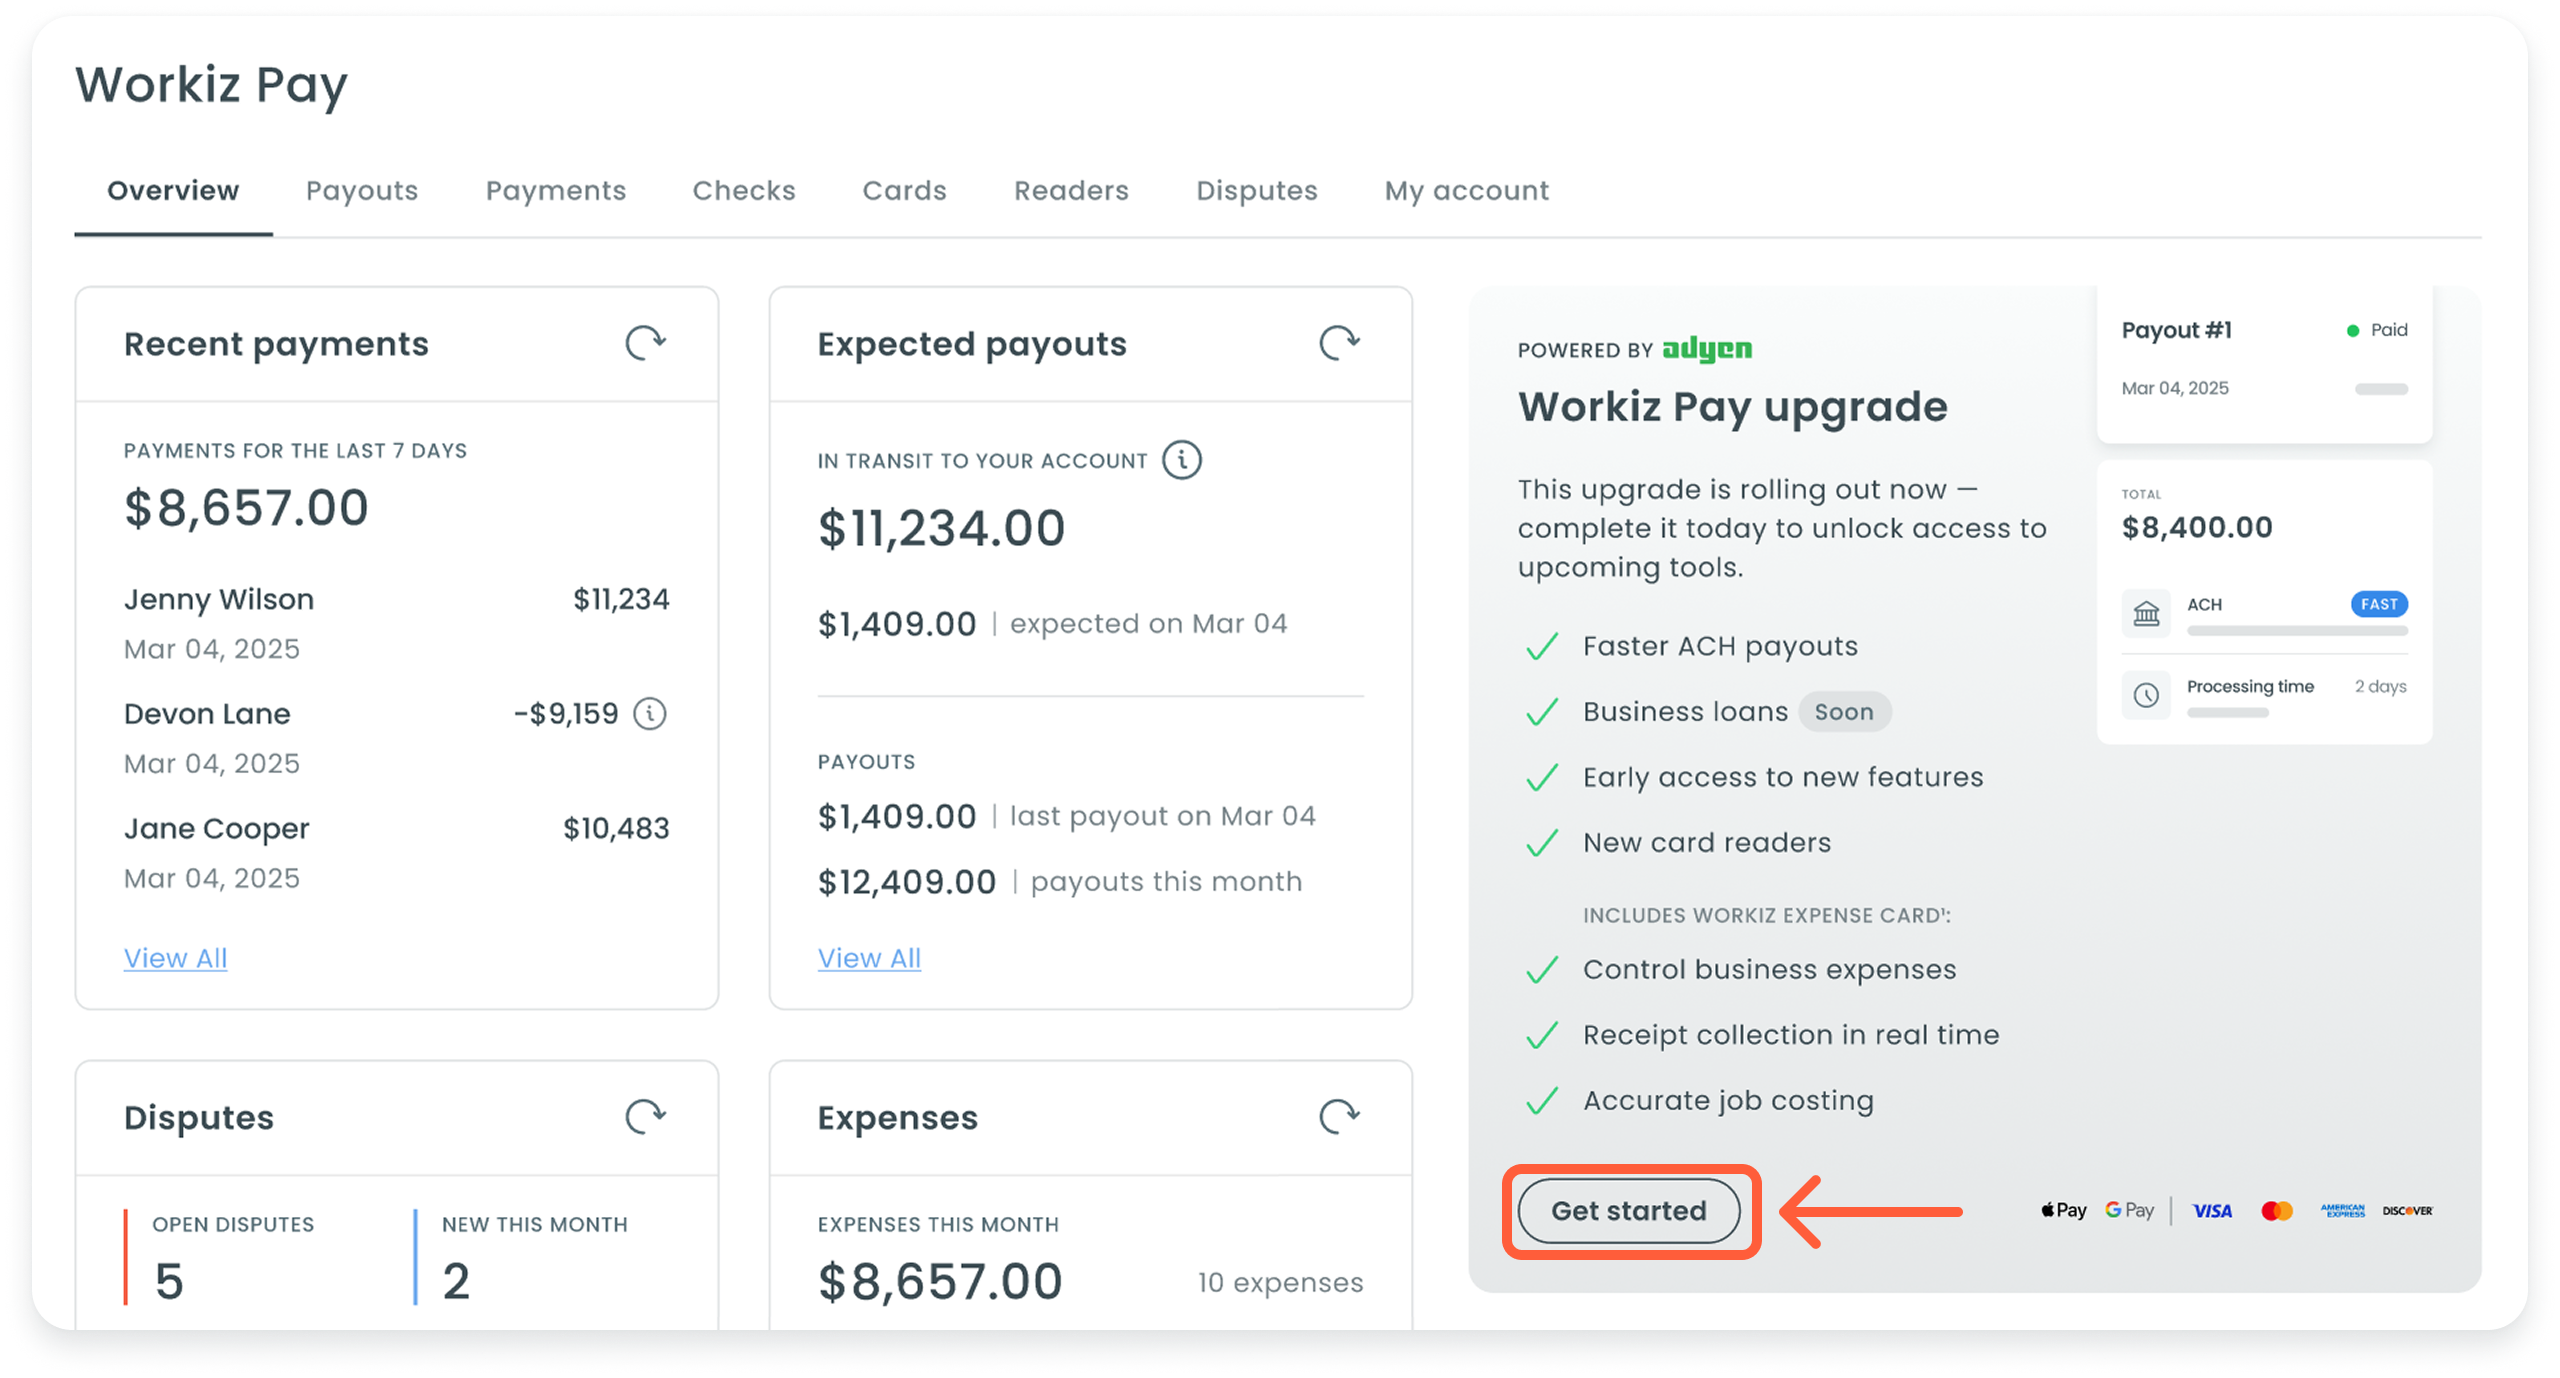Click checkmark beside Faster ACH payouts
The image size is (2560, 1378).
click(x=1542, y=647)
